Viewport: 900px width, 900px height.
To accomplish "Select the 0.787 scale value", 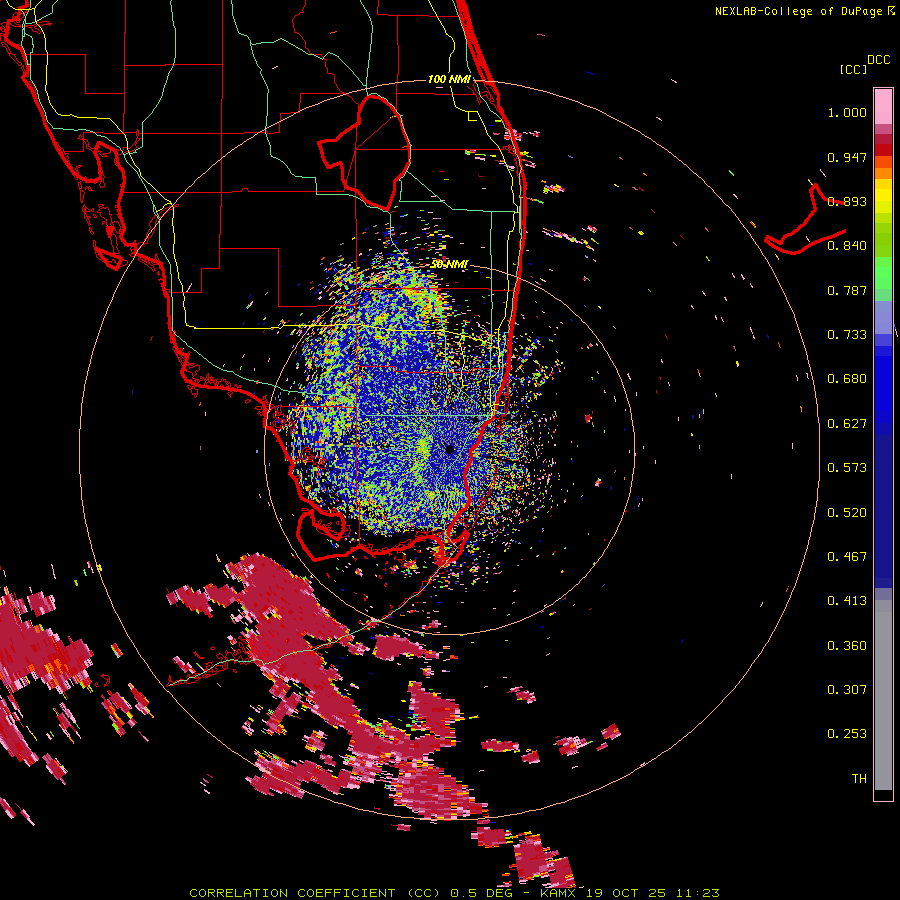I will tap(847, 290).
